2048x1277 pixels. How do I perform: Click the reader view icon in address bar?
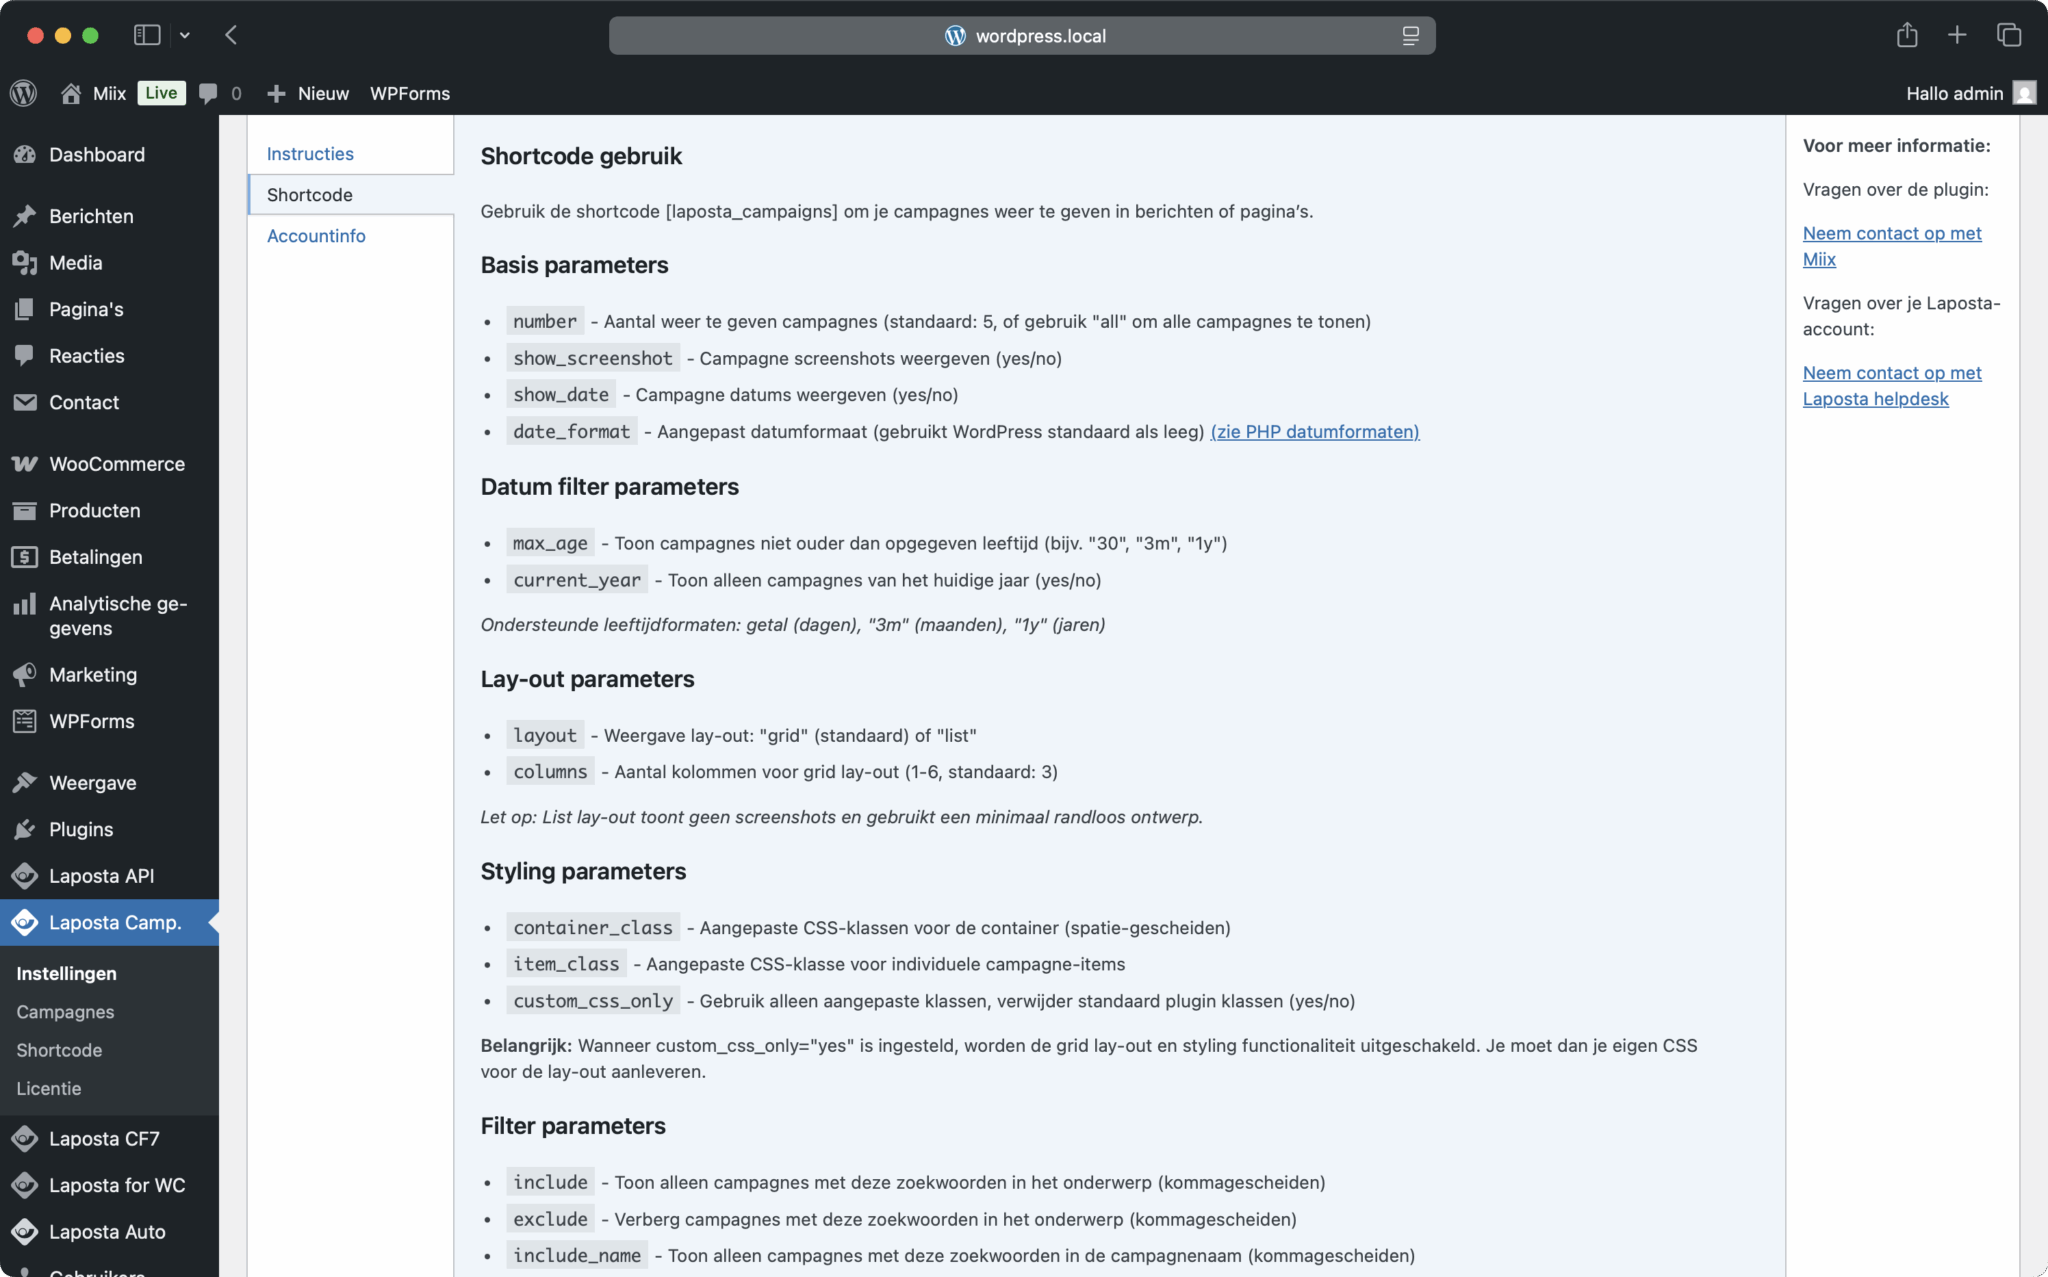1410,36
